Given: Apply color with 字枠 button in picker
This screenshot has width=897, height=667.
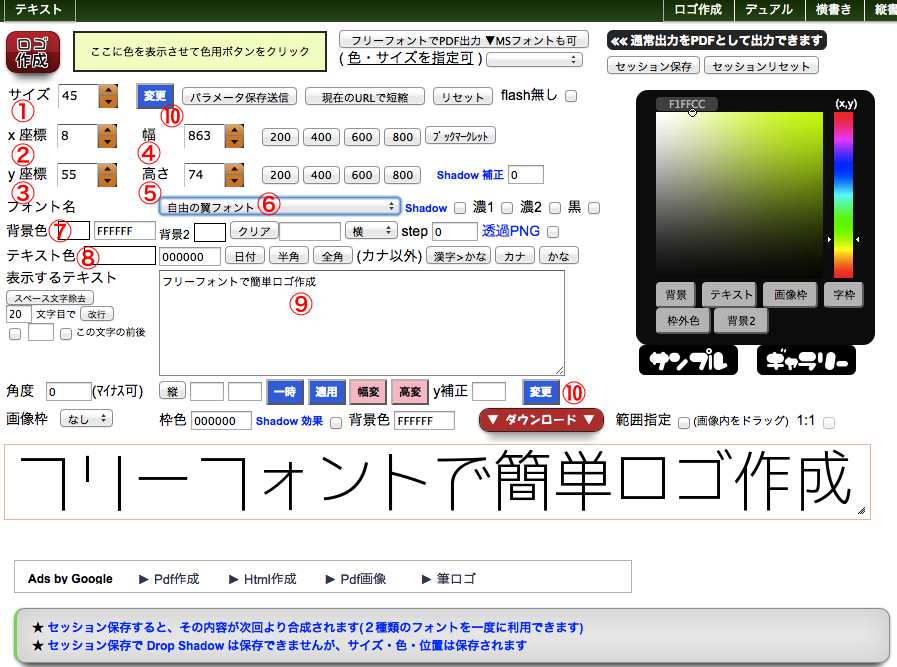Looking at the screenshot, I should tap(844, 295).
